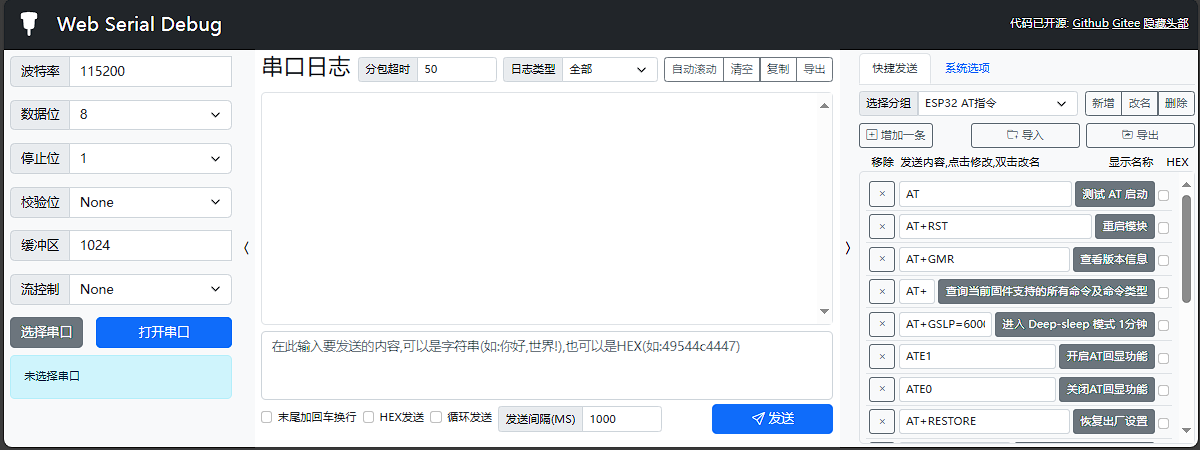The width and height of the screenshot is (1200, 450).
Task: Click the 打开串口 button
Action: [163, 332]
